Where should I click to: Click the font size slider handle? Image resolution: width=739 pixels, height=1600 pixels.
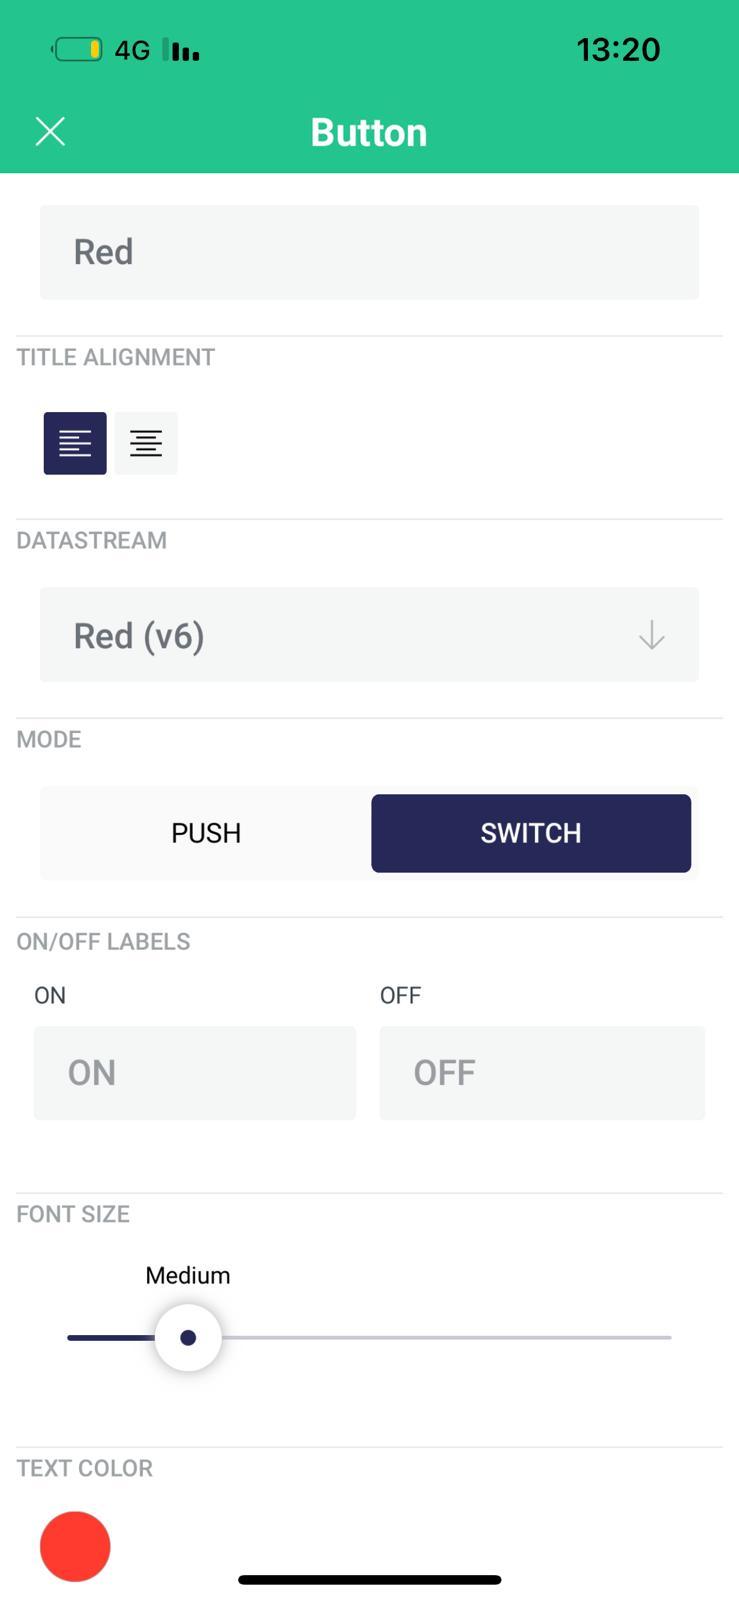(188, 1338)
